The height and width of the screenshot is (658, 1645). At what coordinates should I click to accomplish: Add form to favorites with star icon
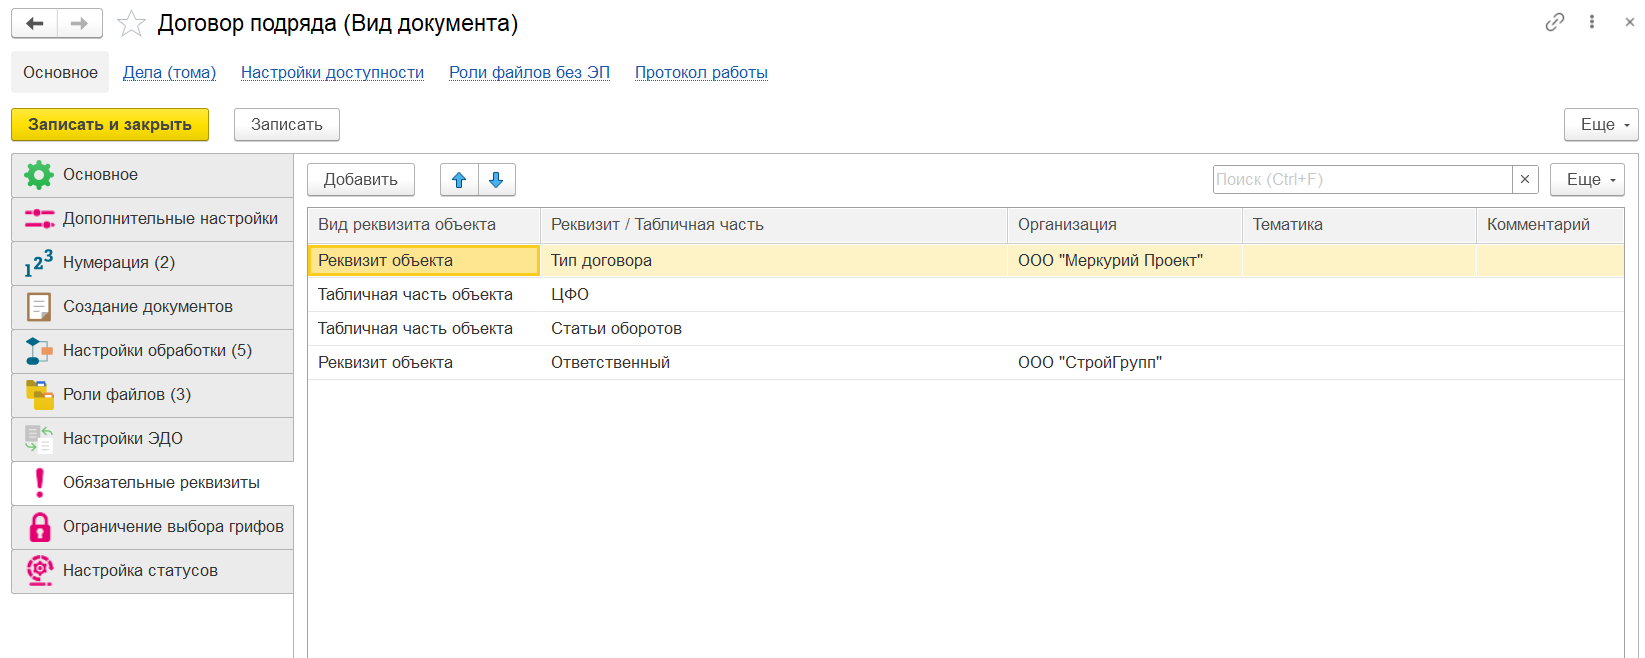pos(131,23)
